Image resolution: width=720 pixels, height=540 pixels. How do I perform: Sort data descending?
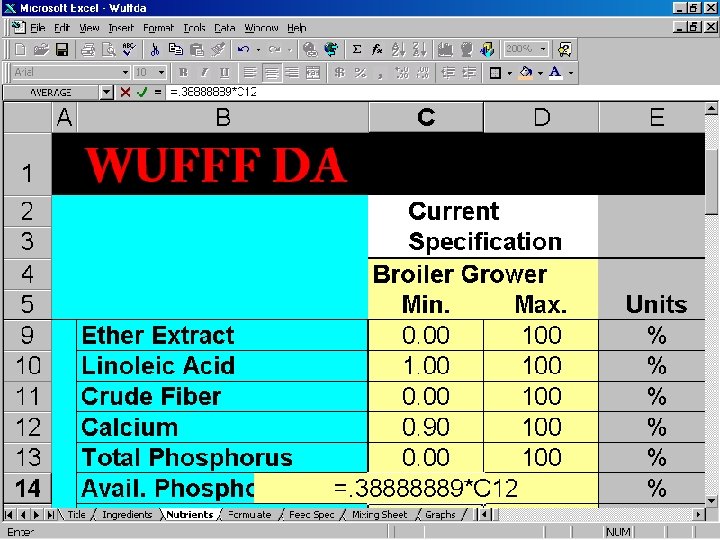[x=420, y=49]
